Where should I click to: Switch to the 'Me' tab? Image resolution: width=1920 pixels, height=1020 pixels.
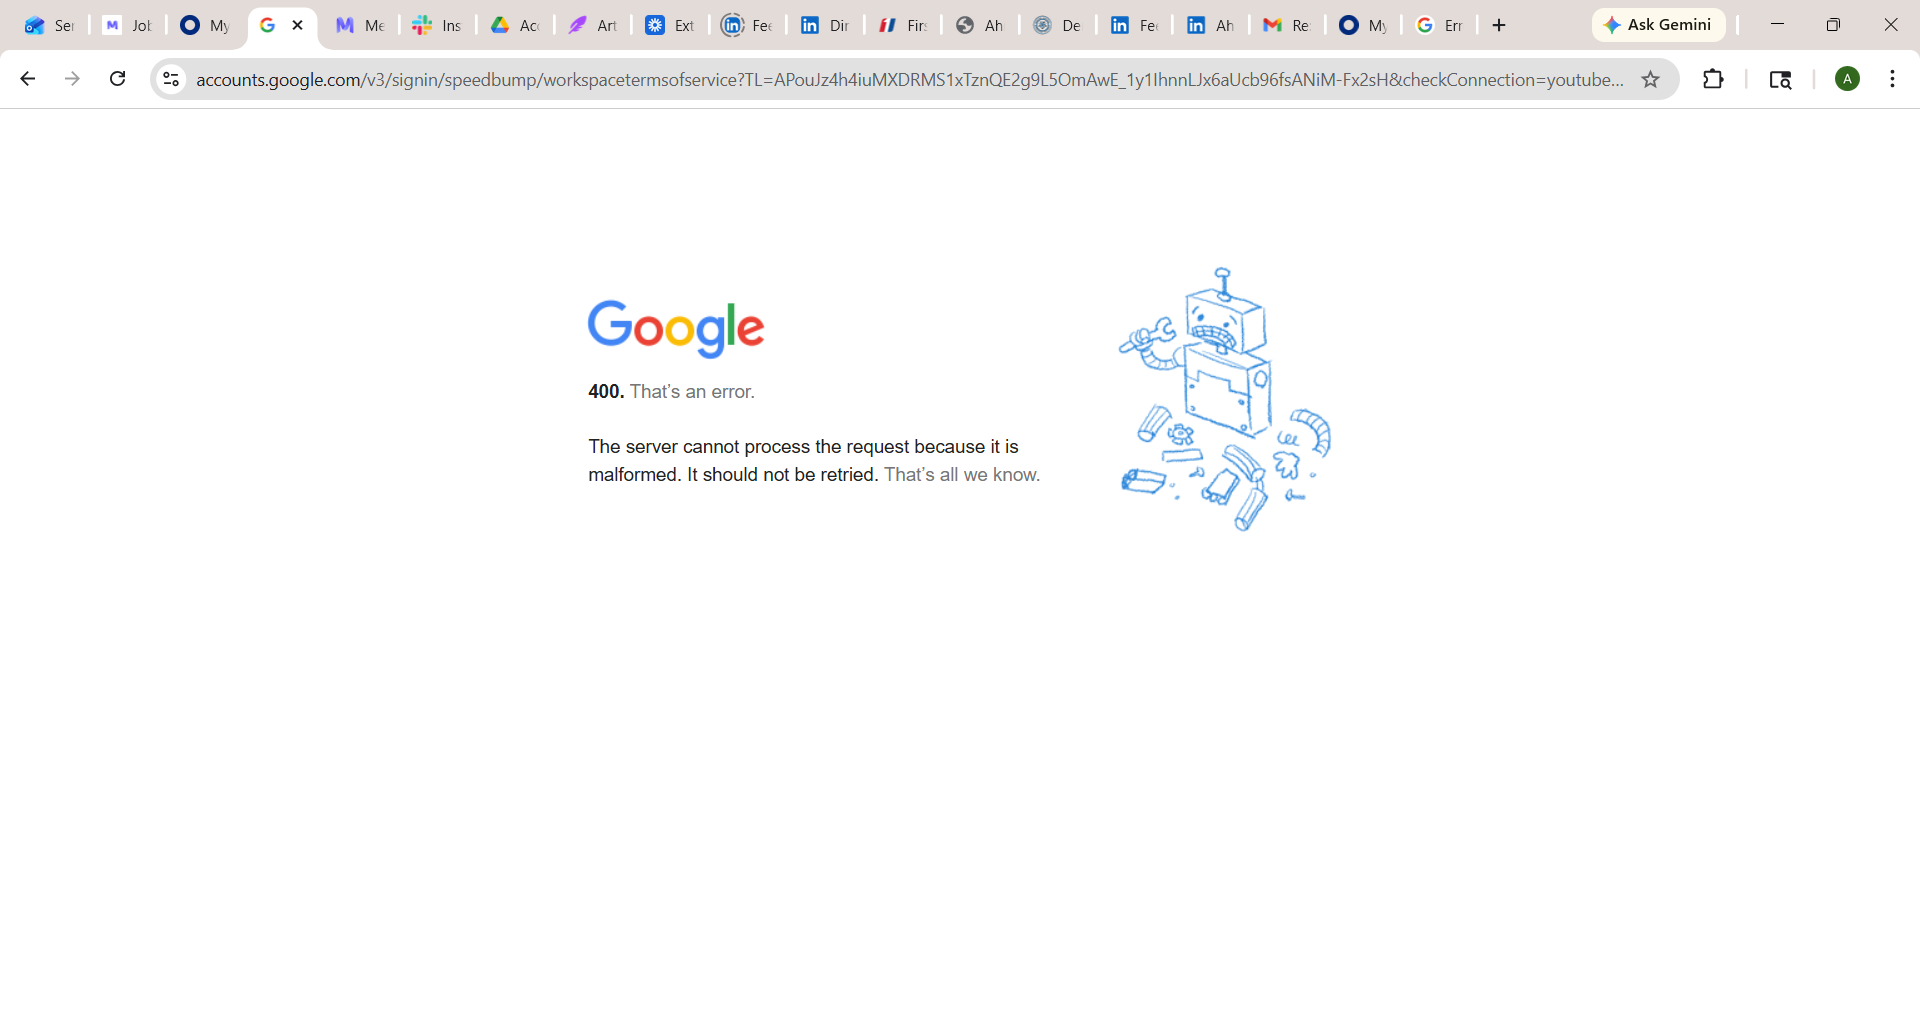tap(360, 25)
